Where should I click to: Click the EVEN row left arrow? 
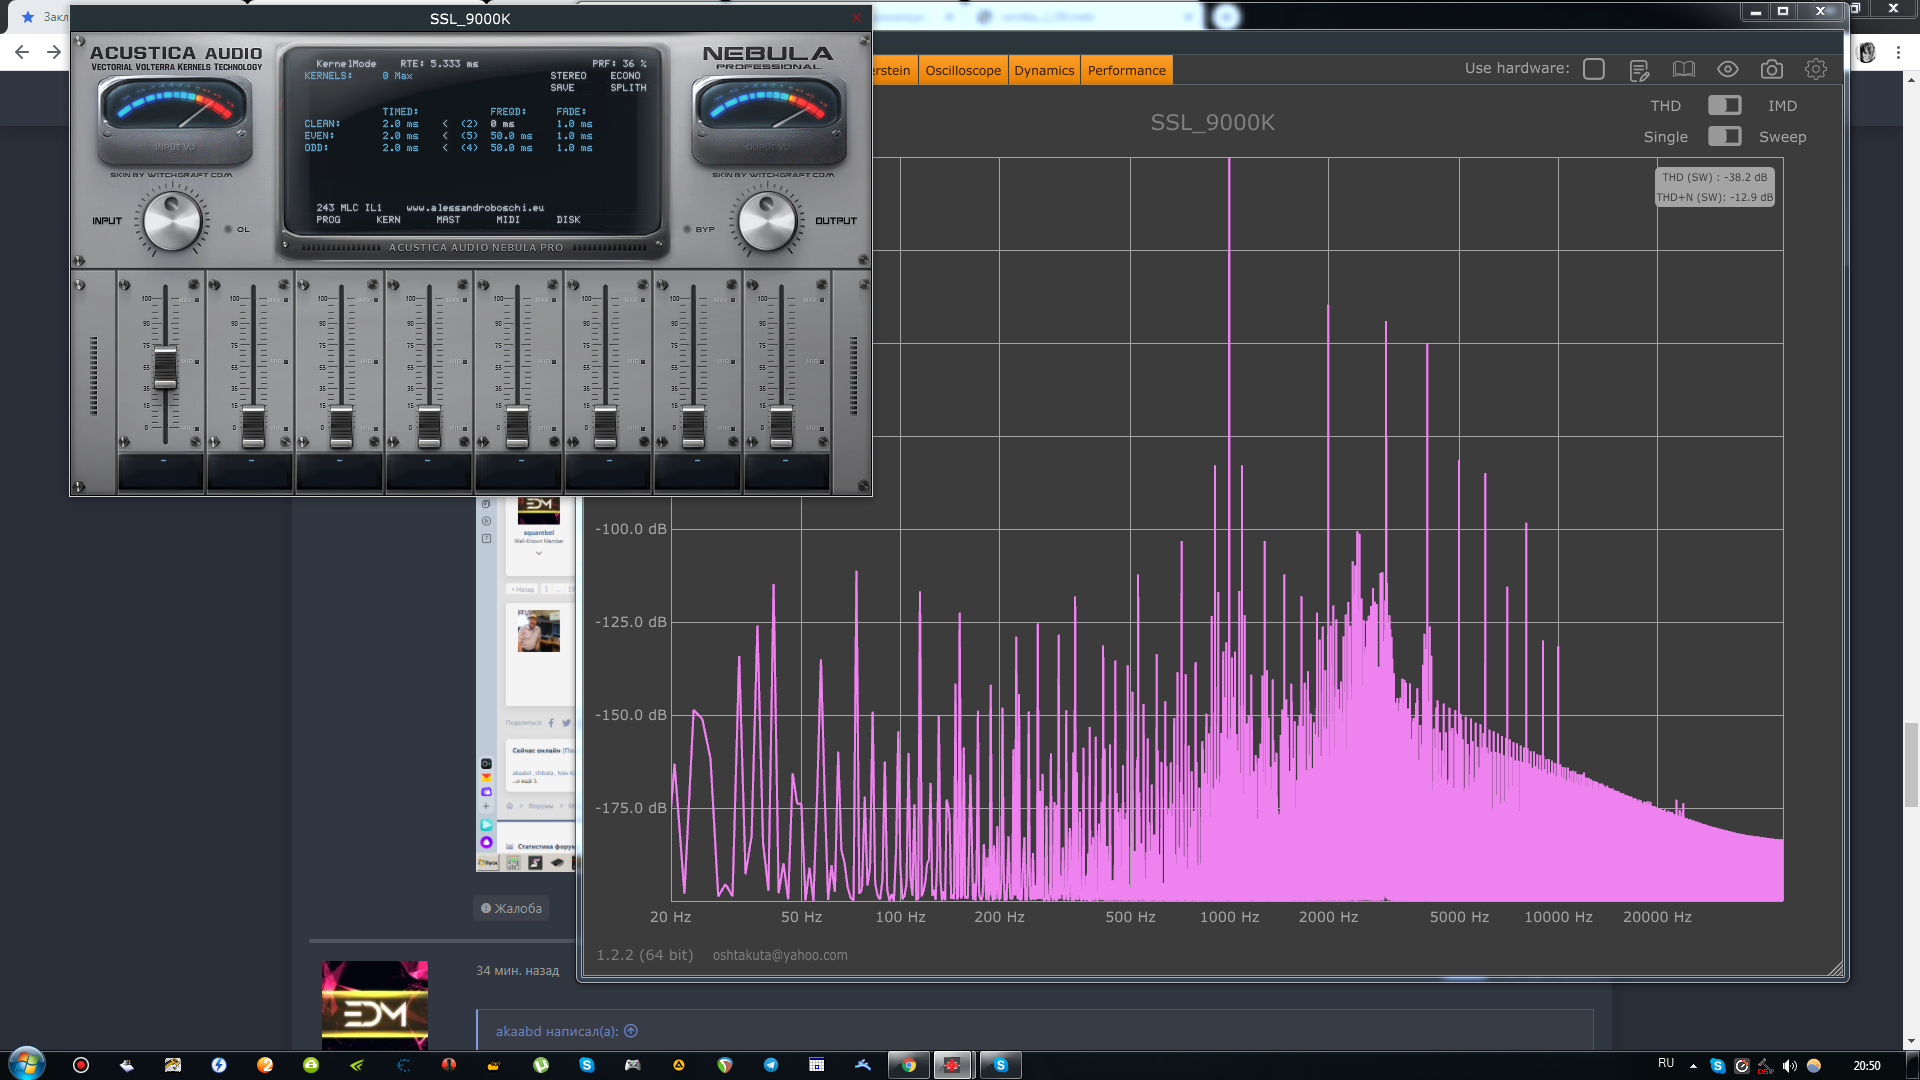point(445,136)
